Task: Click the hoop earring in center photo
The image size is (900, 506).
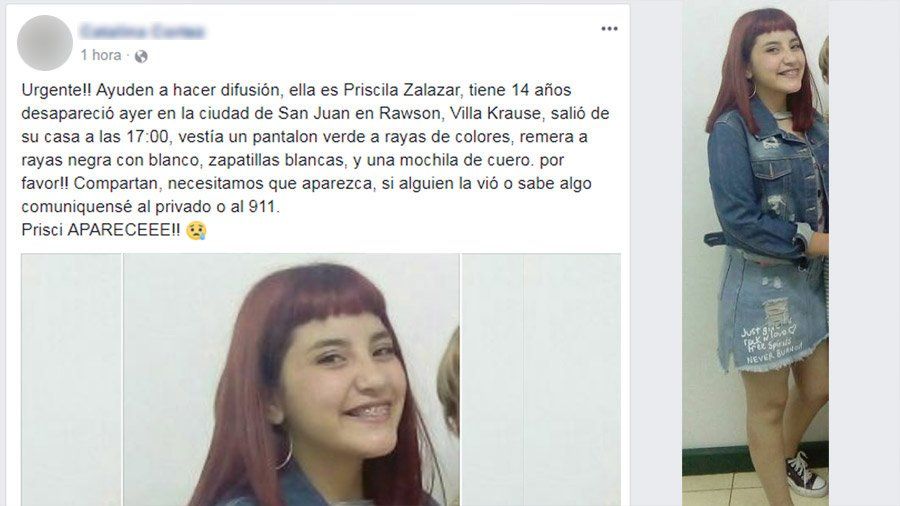Action: tap(285, 453)
